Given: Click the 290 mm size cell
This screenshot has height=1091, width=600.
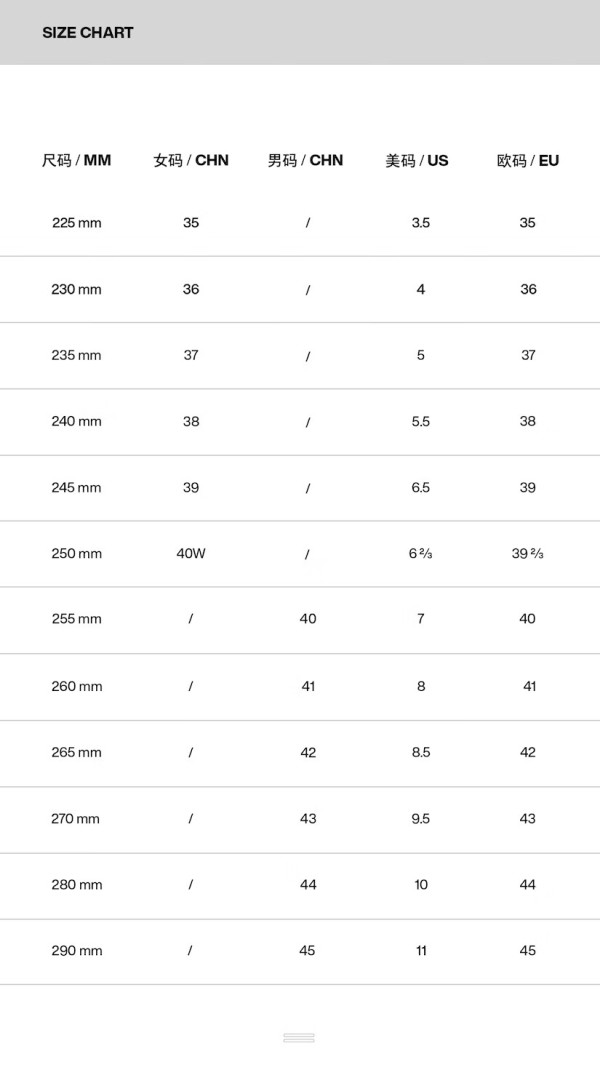Looking at the screenshot, I should (77, 950).
